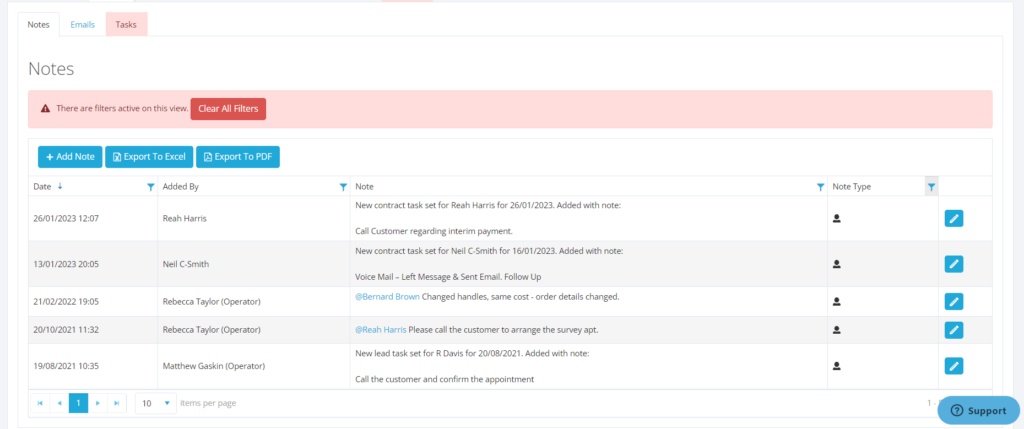Viewport: 1024px width, 429px height.
Task: Edit the note dated 21/02/2022
Action: pyautogui.click(x=953, y=301)
